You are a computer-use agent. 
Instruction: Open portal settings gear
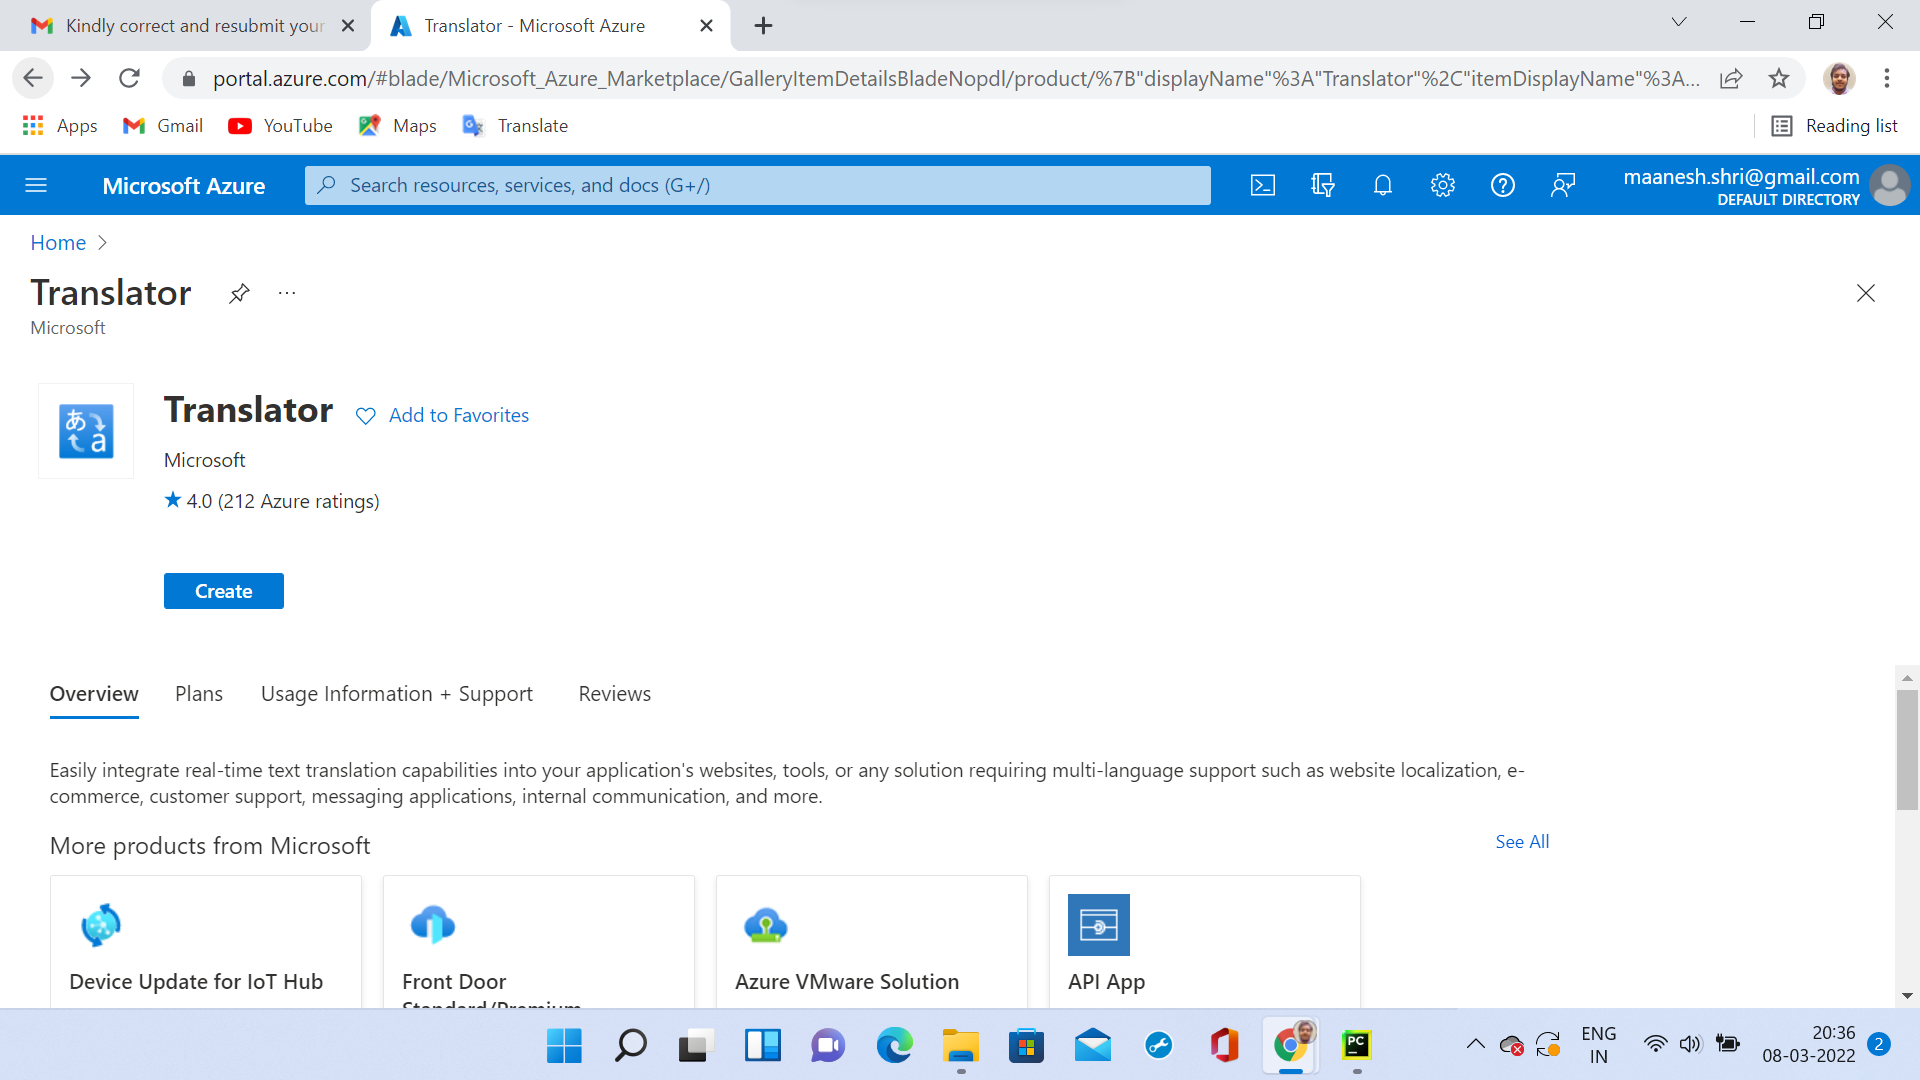pyautogui.click(x=1443, y=185)
